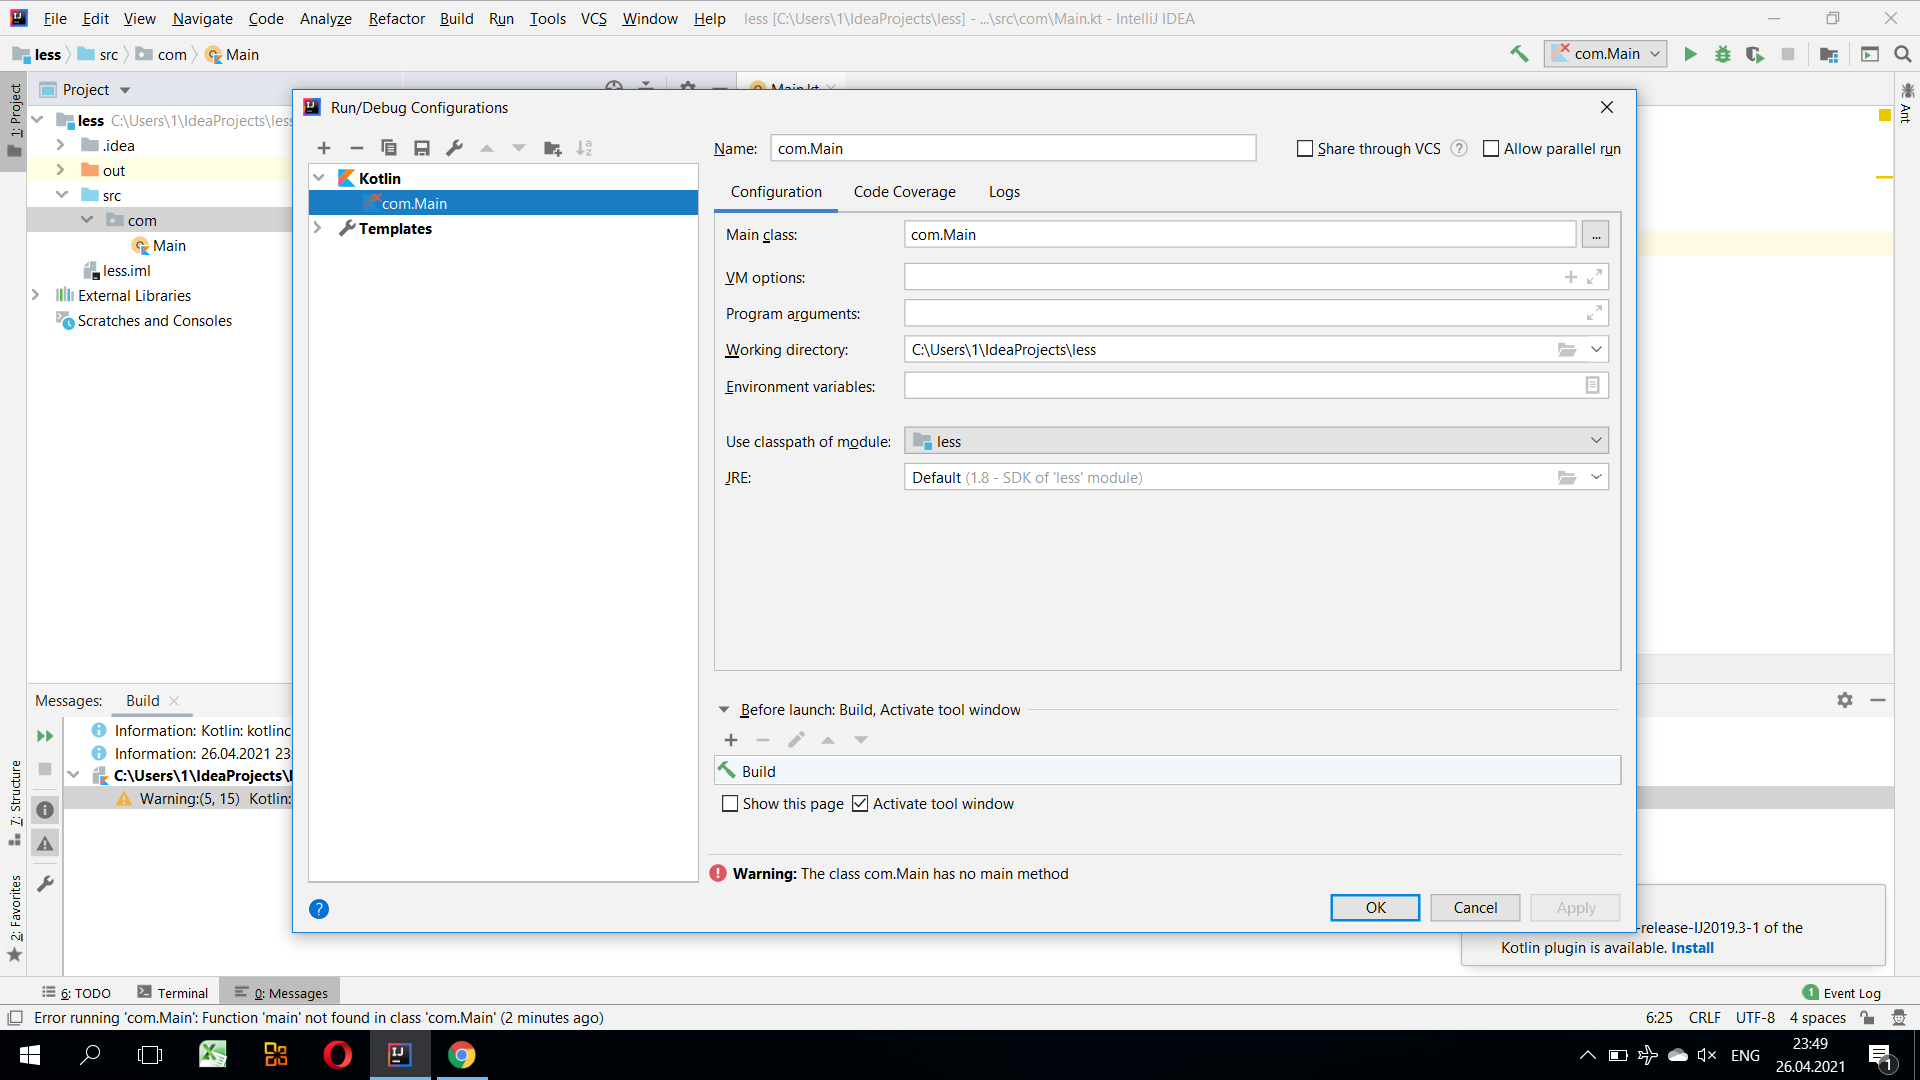Run com.Main with the green play icon
Image resolution: width=1920 pixels, height=1080 pixels.
click(1690, 54)
